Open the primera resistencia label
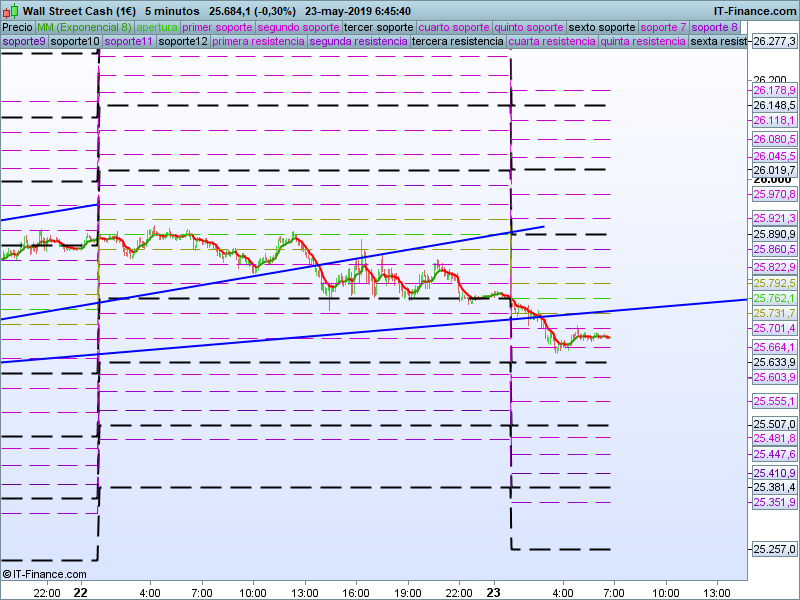This screenshot has height=600, width=800. [259, 41]
